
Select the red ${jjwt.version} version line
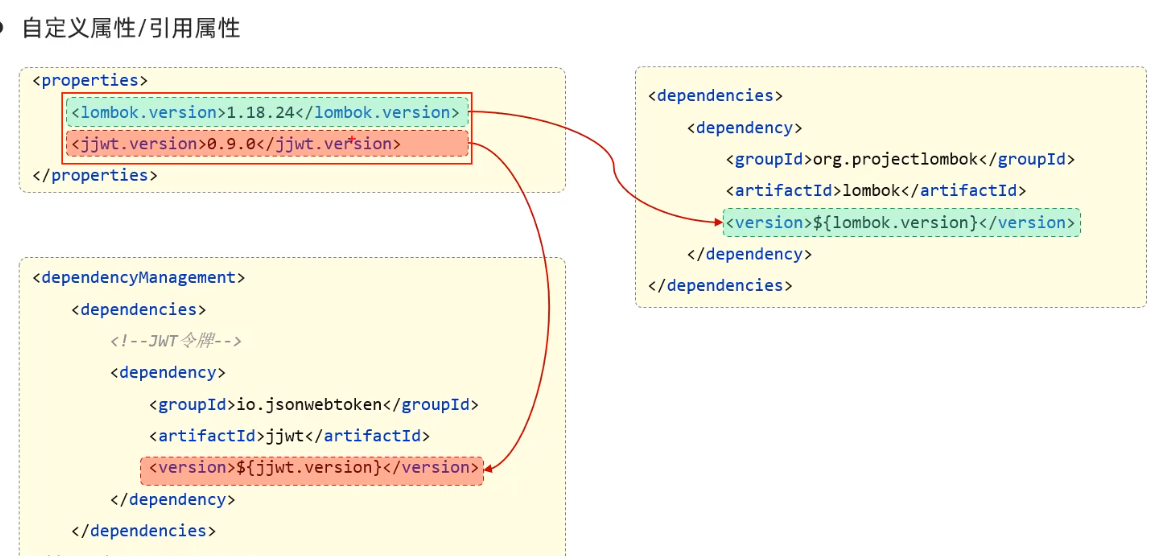(311, 468)
